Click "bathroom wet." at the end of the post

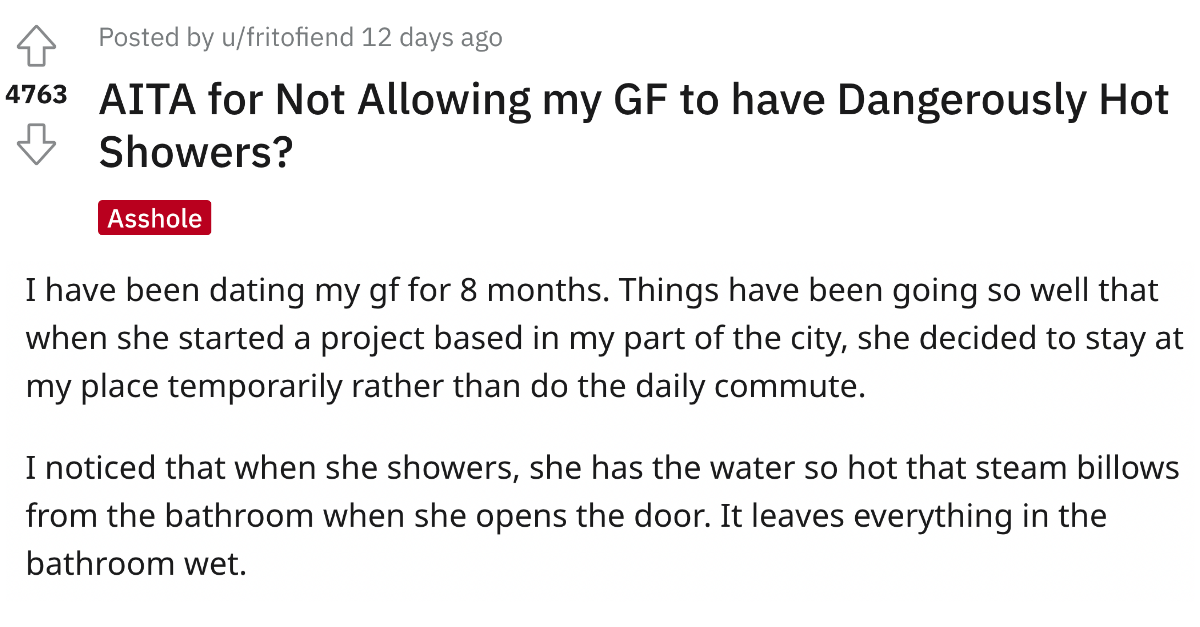[x=136, y=563]
